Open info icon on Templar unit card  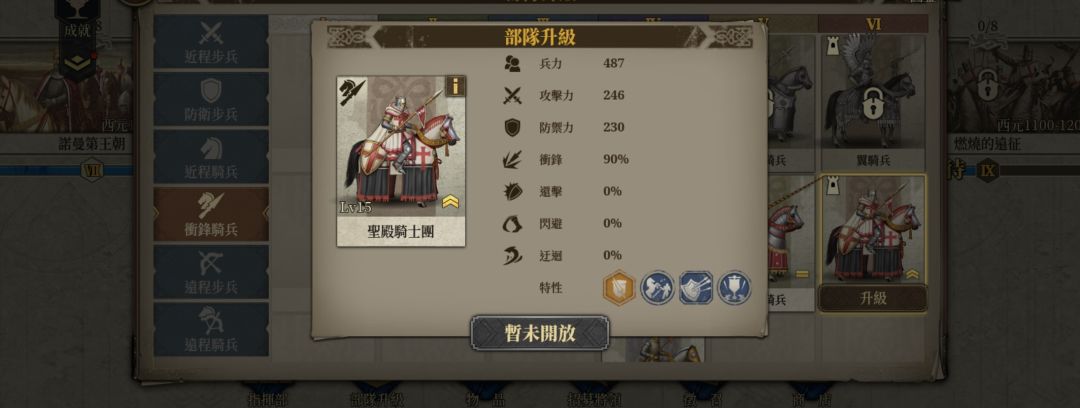(x=455, y=86)
